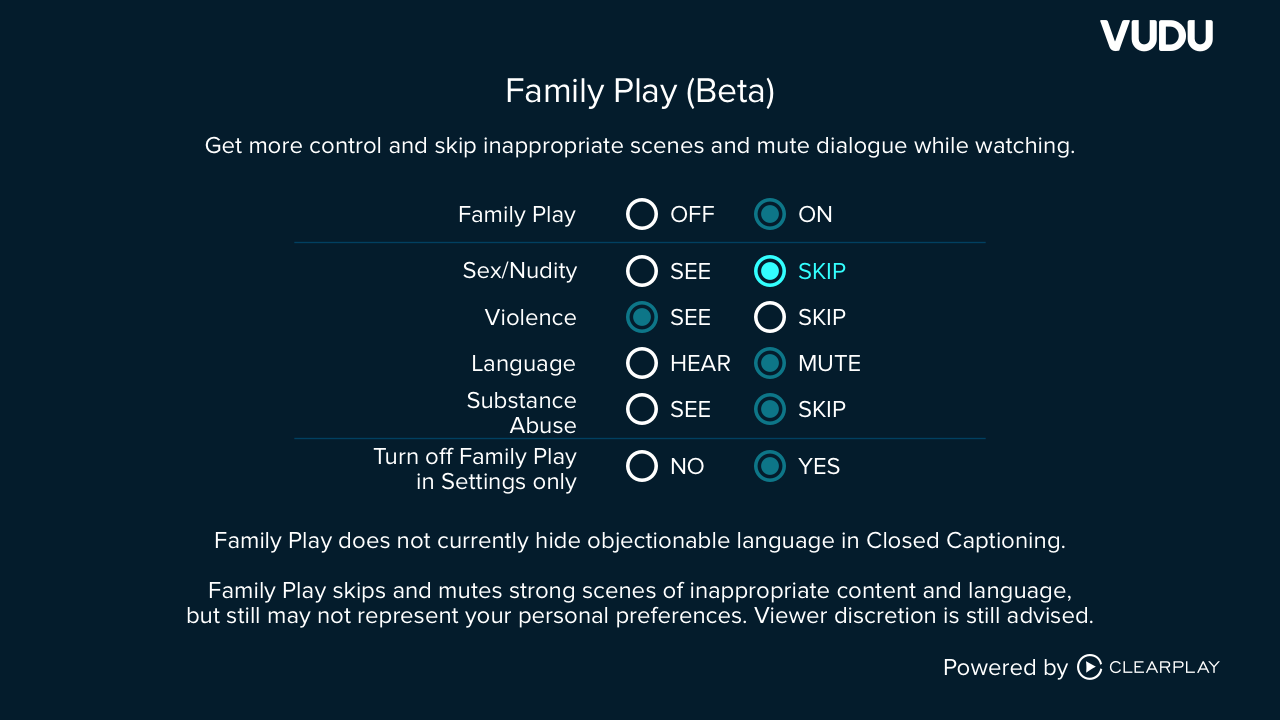Select YES for Settings-only turn off
This screenshot has width=1280, height=720.
click(x=770, y=466)
